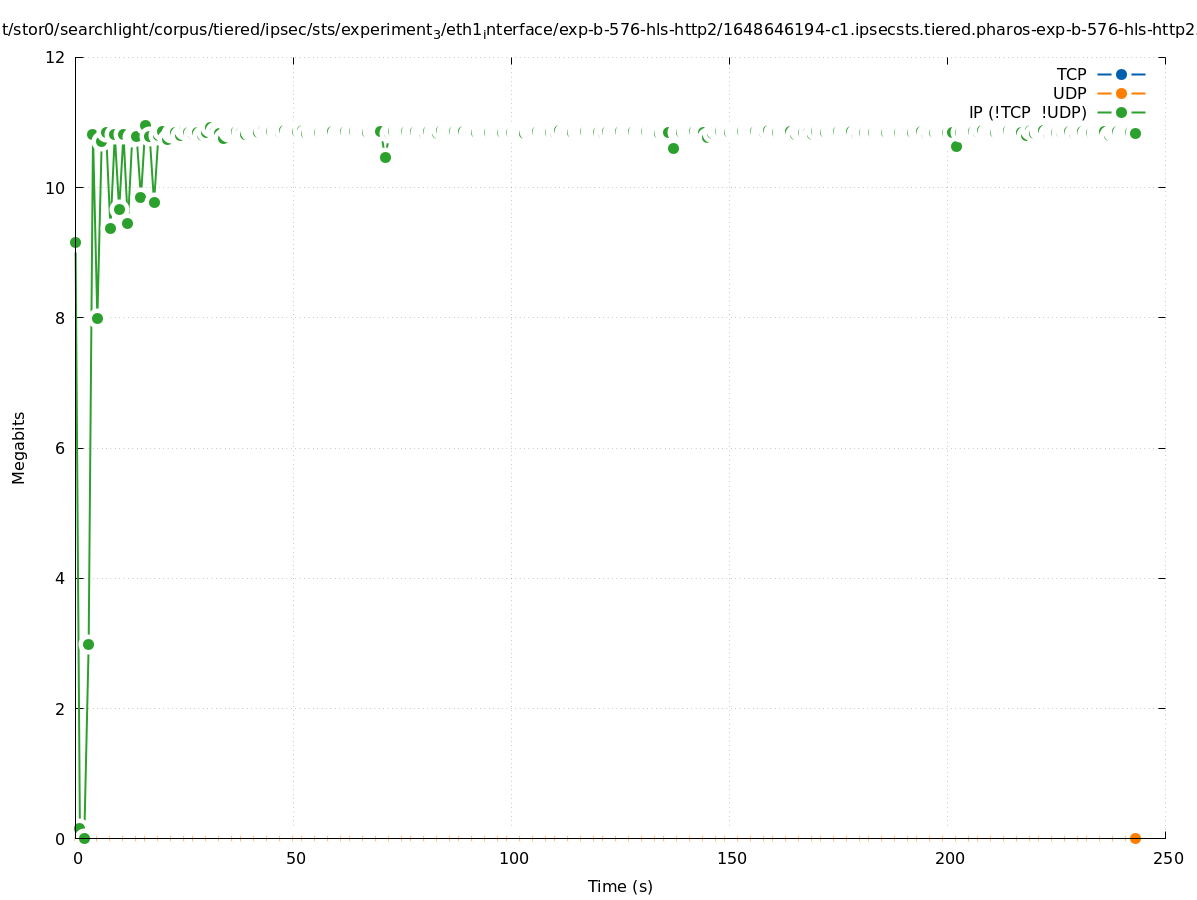1197x900 pixels.
Task: Click the 250 tick label on x-axis
Action: pos(1166,858)
